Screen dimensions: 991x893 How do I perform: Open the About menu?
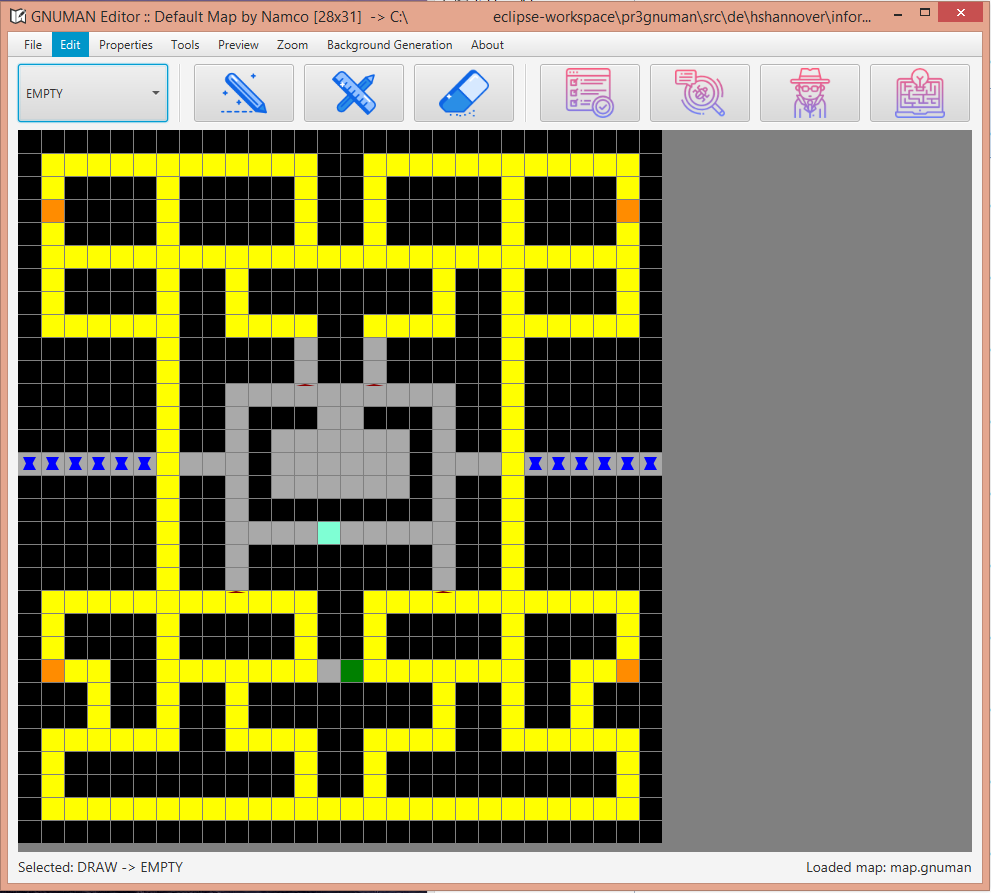[487, 45]
